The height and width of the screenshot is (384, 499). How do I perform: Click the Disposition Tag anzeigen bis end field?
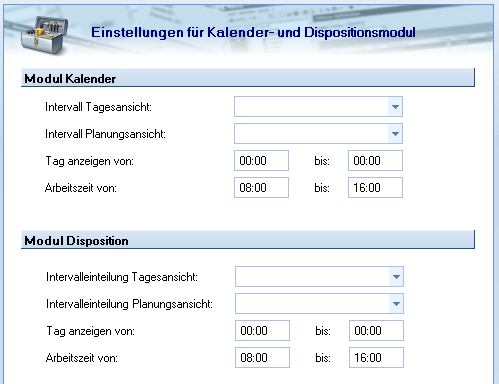pyautogui.click(x=376, y=331)
